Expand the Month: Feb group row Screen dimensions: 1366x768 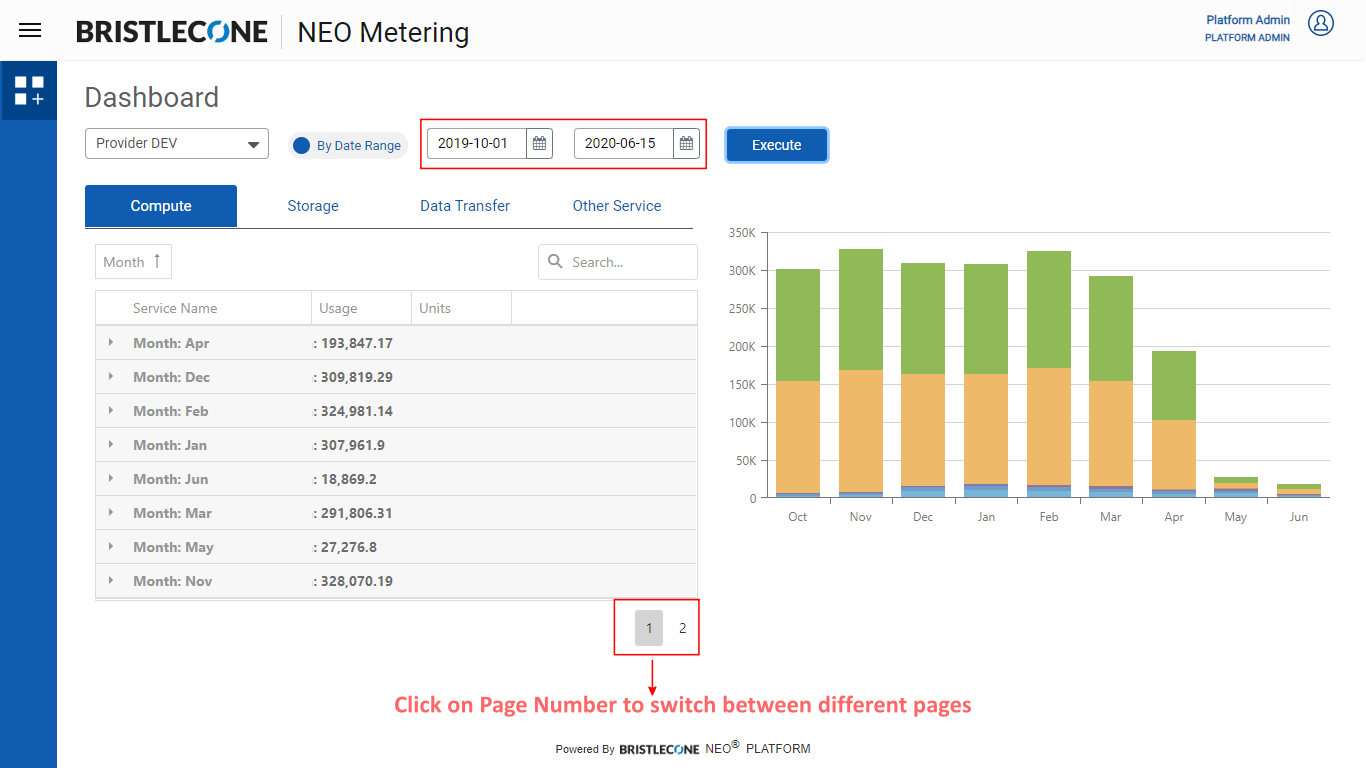click(x=111, y=411)
